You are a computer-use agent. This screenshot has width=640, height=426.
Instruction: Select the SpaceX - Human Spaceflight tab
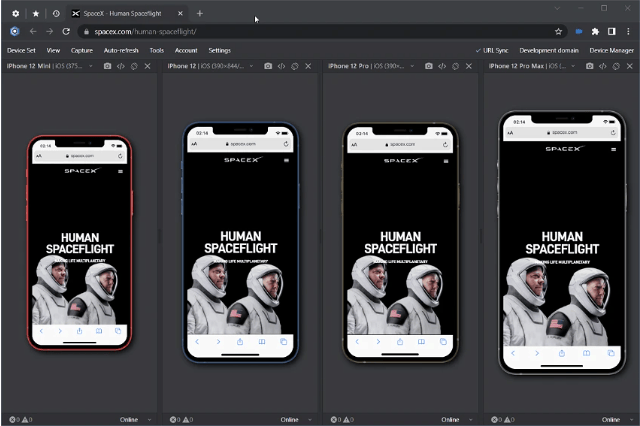tap(127, 13)
